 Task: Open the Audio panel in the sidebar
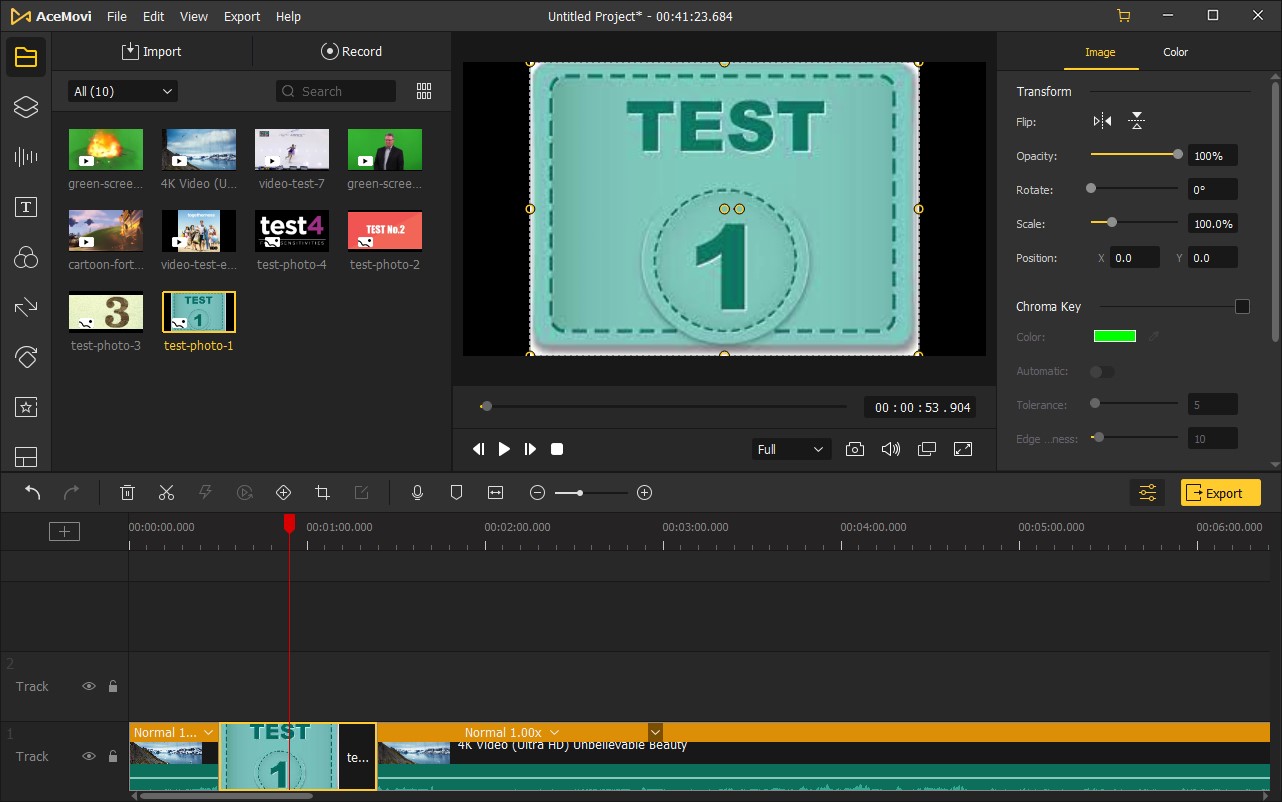26,156
